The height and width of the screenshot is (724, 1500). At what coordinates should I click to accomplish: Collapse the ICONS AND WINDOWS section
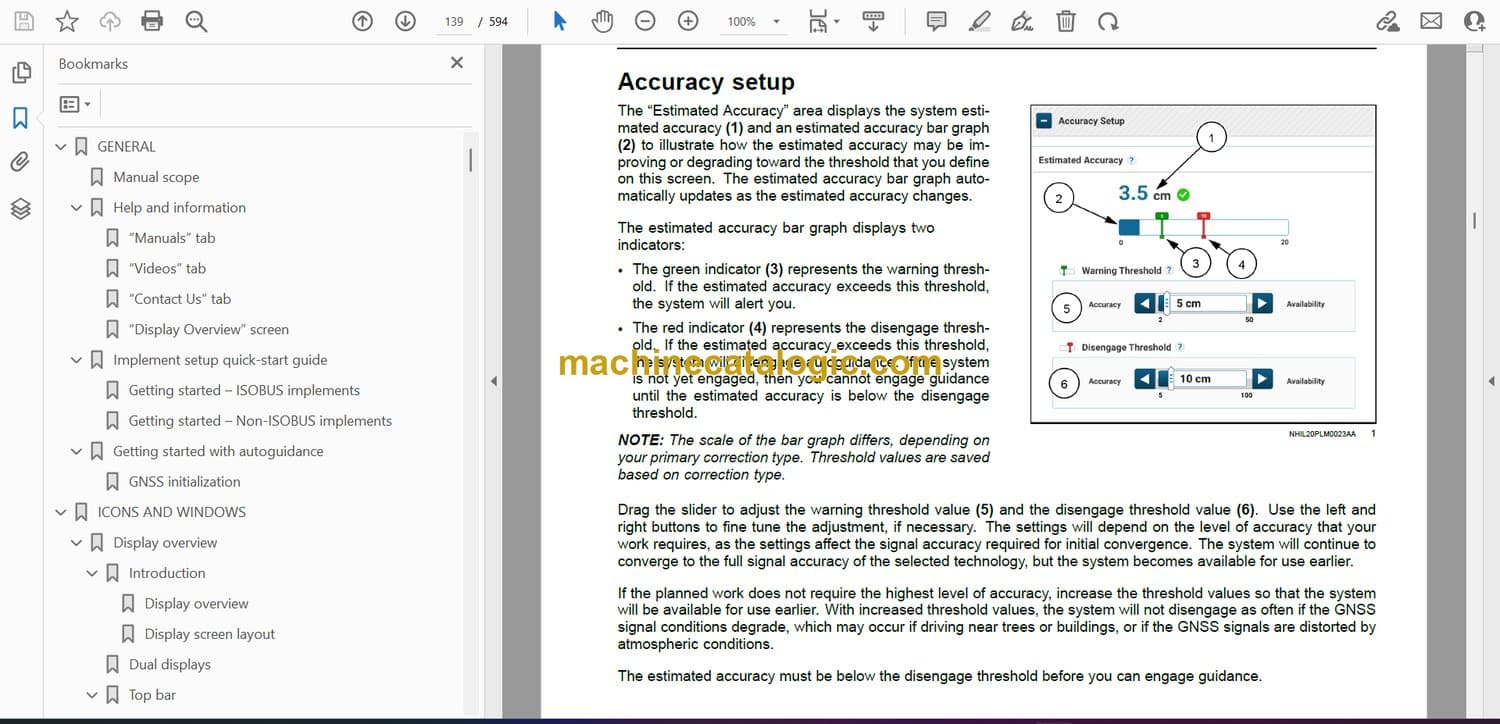(x=61, y=512)
